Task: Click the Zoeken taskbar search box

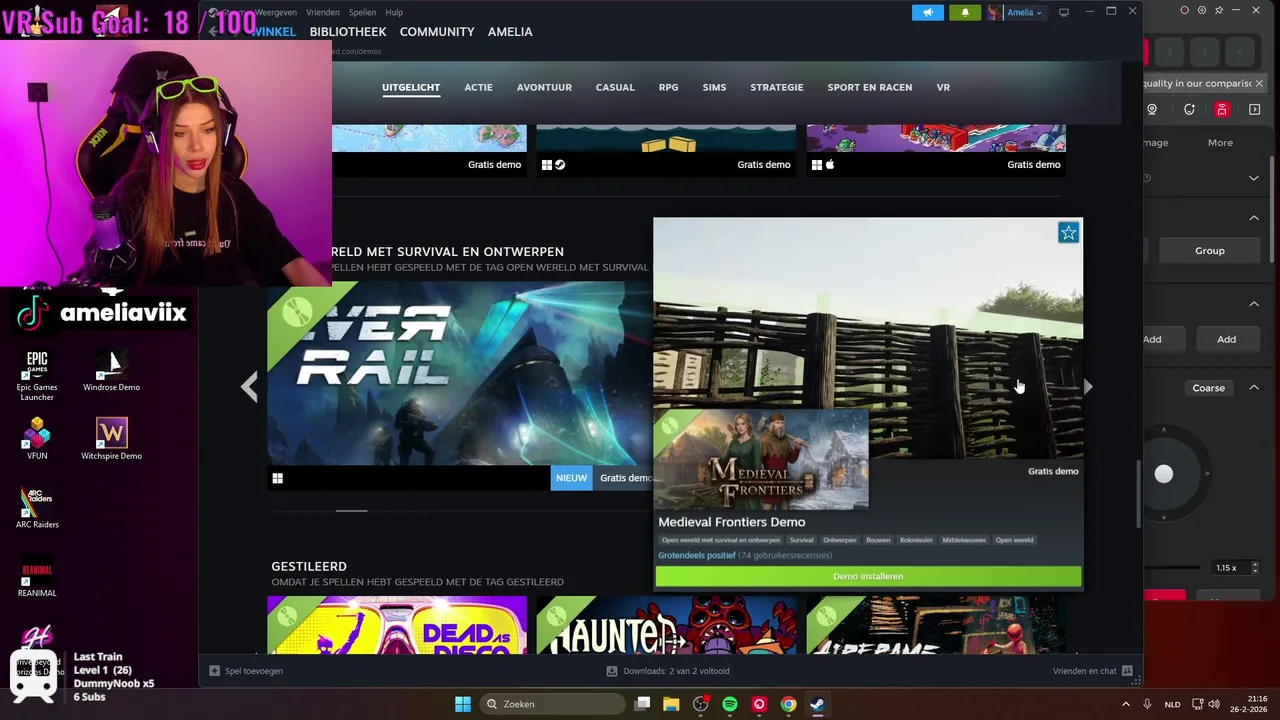Action: point(552,704)
